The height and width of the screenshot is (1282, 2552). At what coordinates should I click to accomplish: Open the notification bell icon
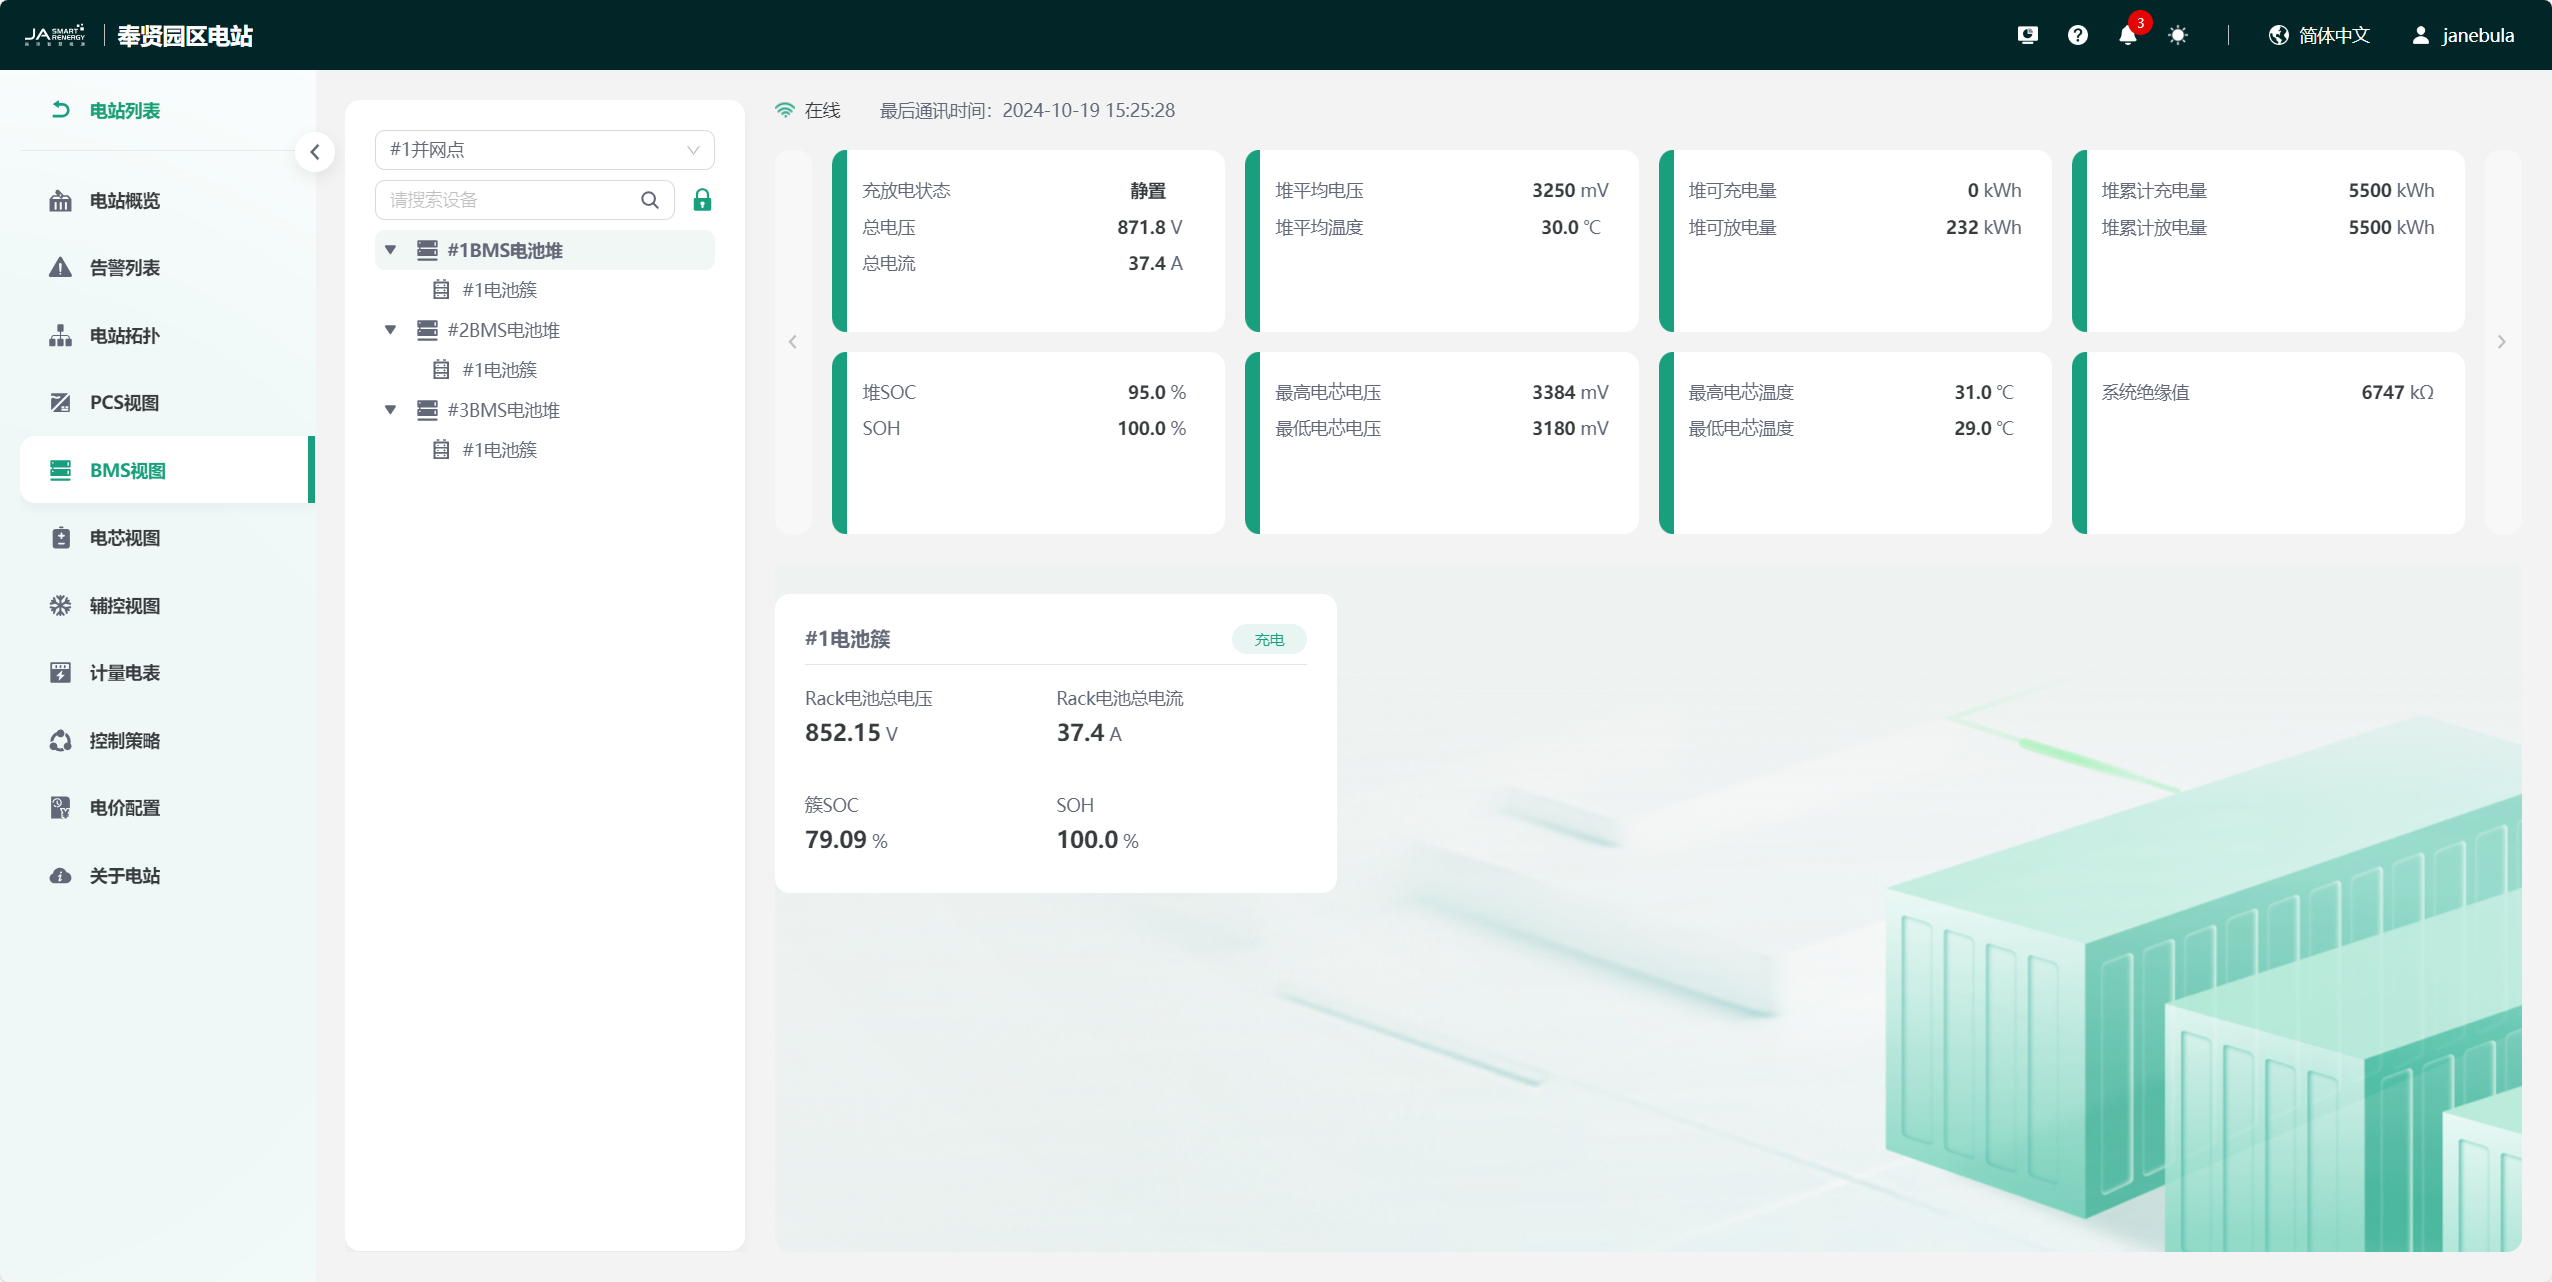tap(2127, 36)
